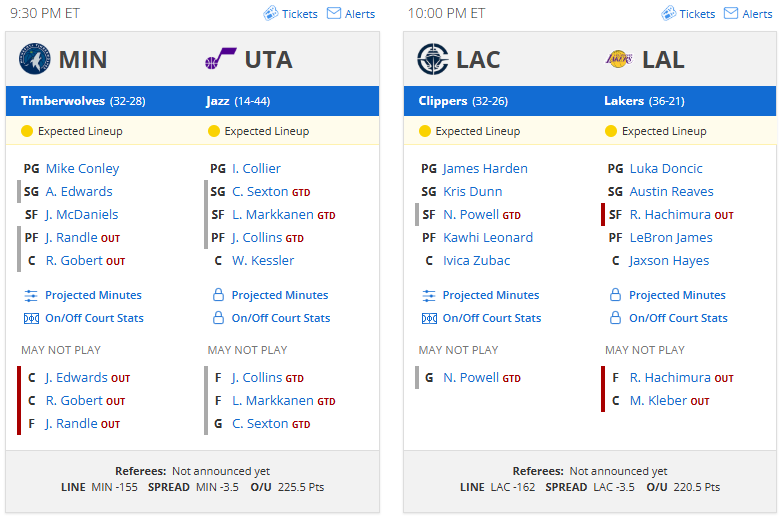Click the Lakers team logo

(619, 59)
